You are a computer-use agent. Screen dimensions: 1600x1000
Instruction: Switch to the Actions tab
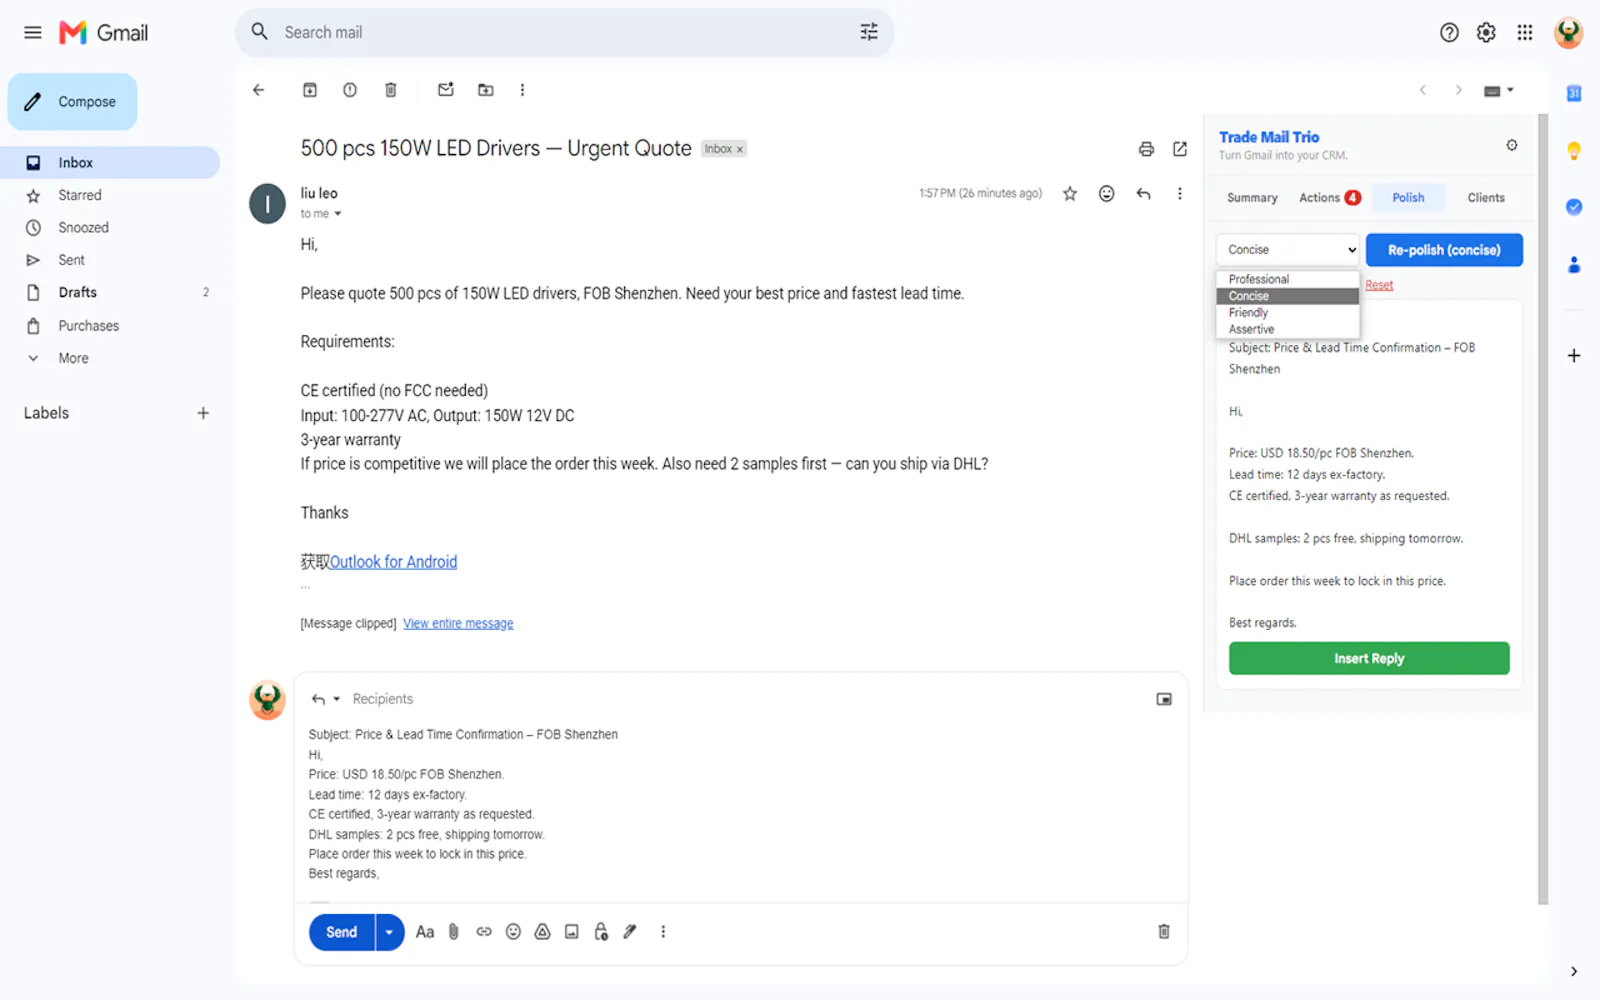tap(1329, 198)
